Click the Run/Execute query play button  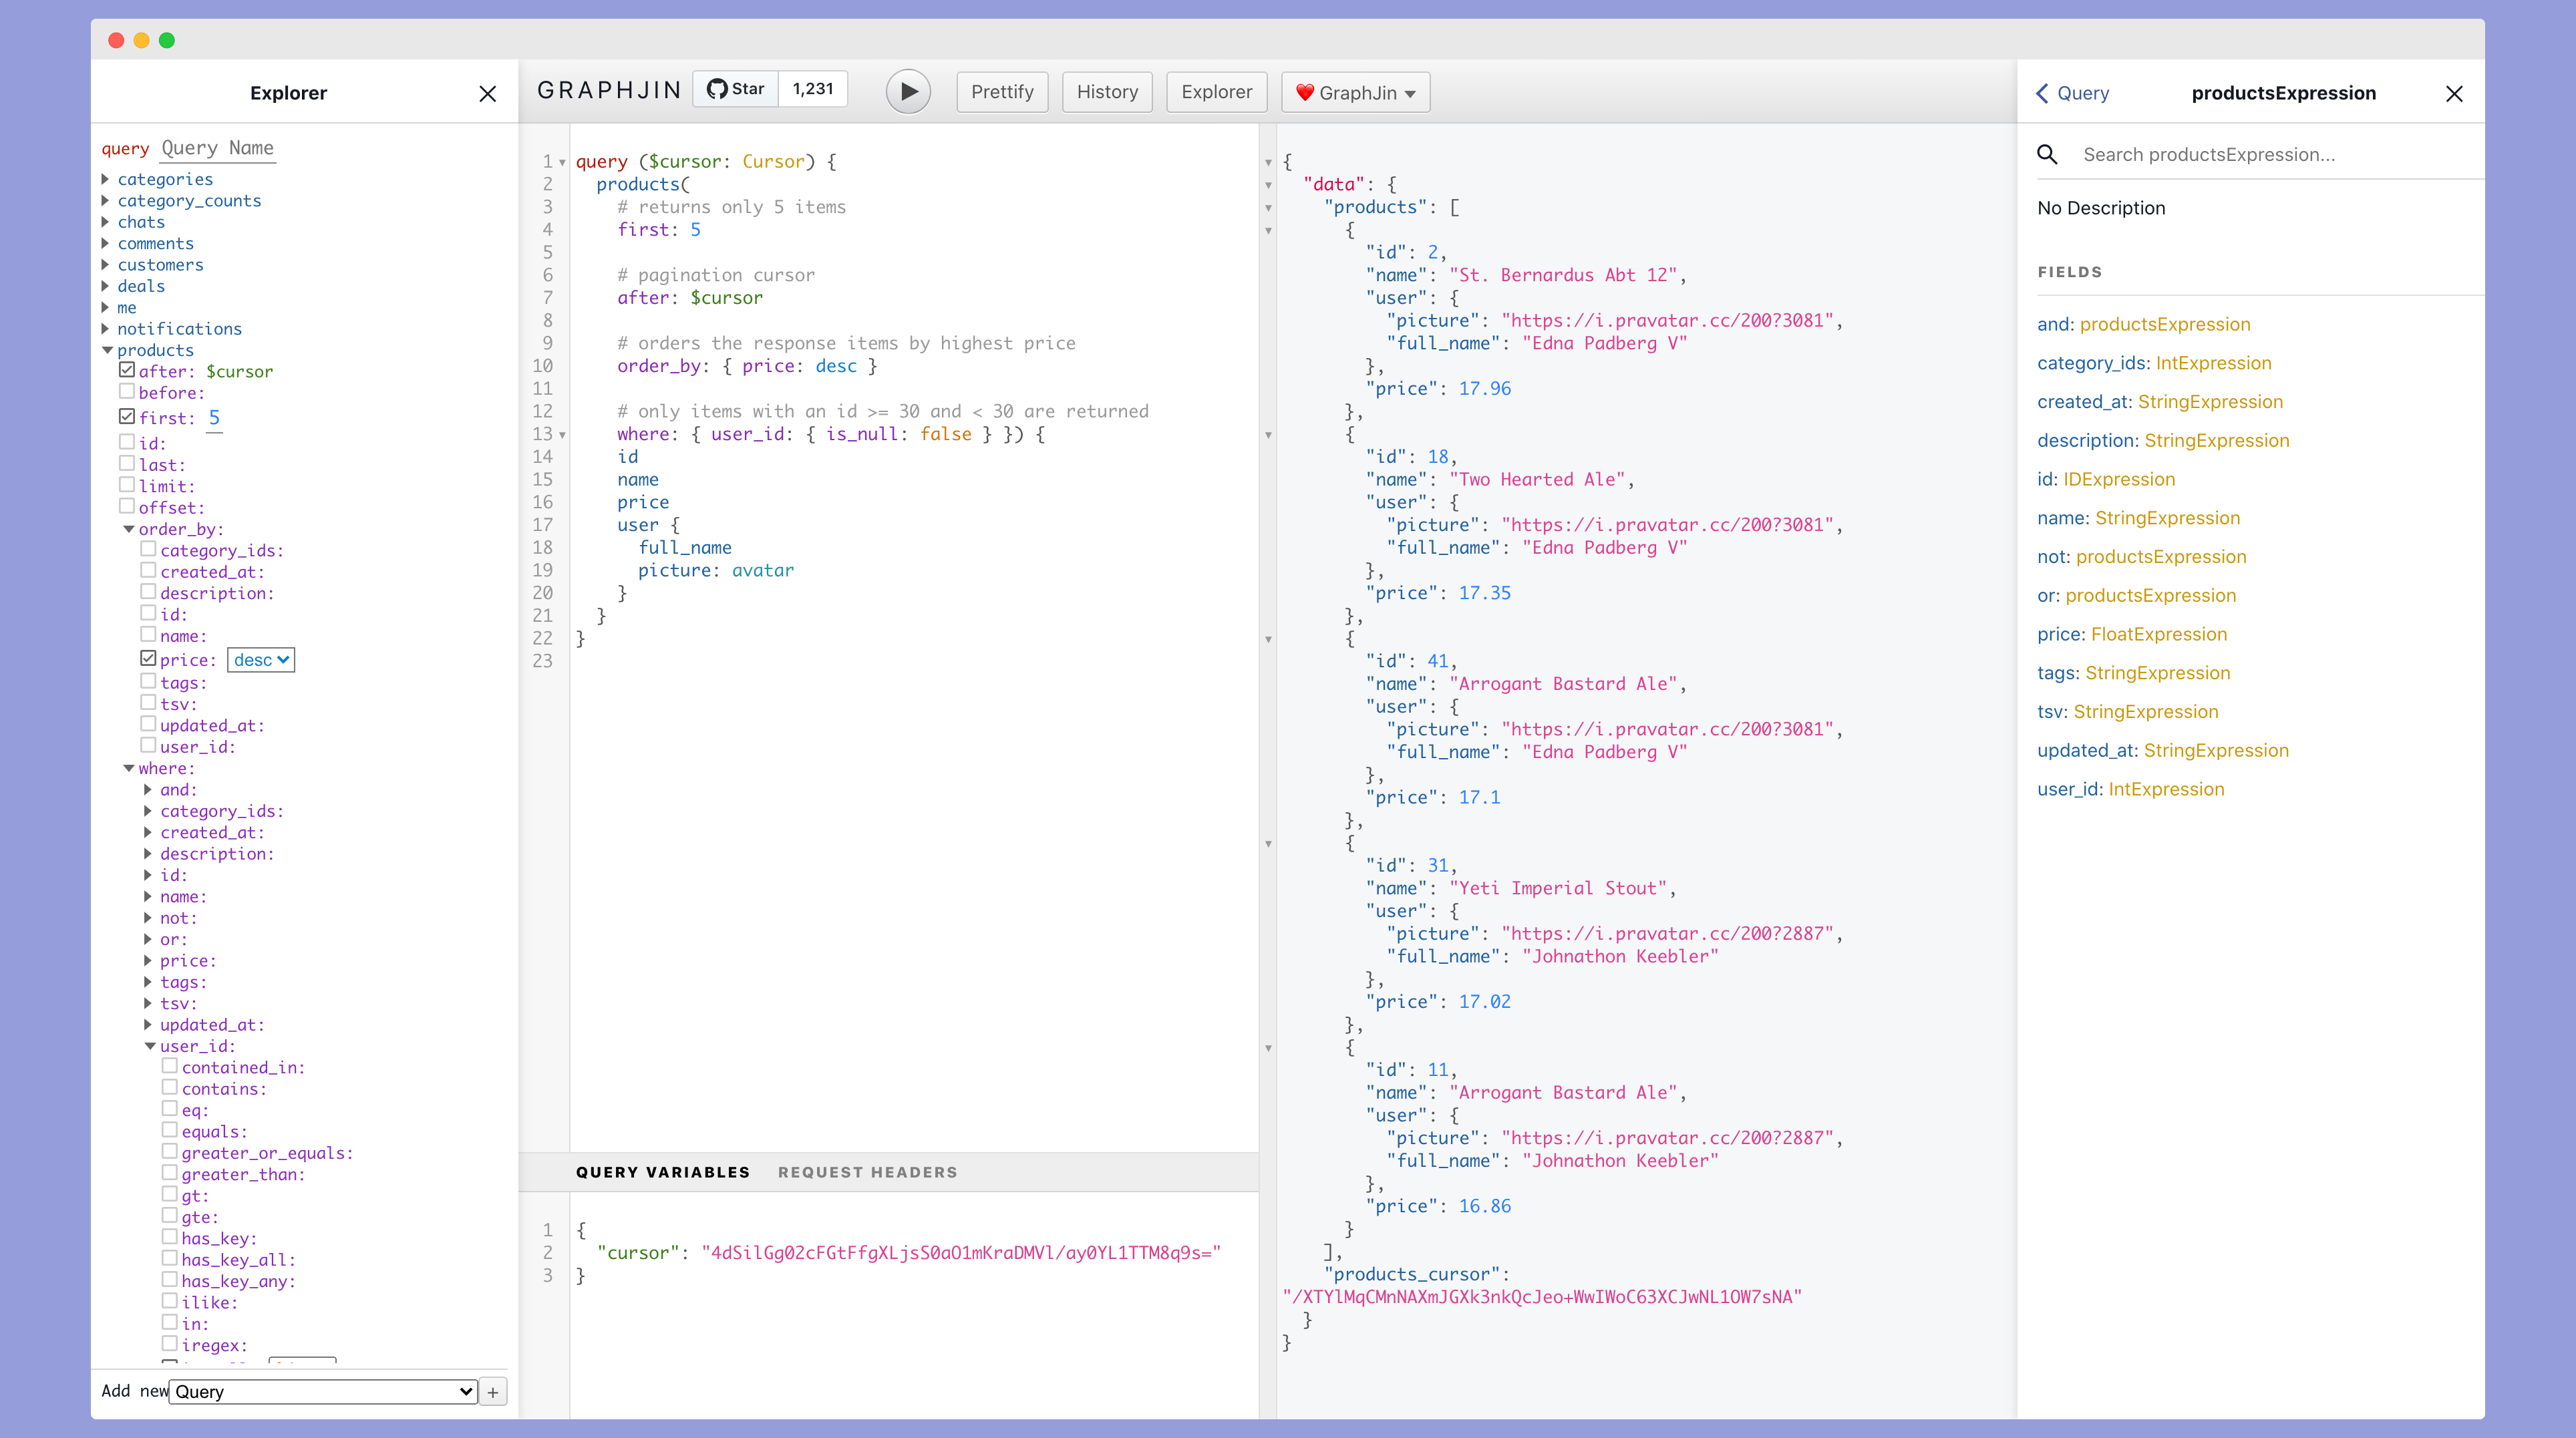tap(908, 92)
